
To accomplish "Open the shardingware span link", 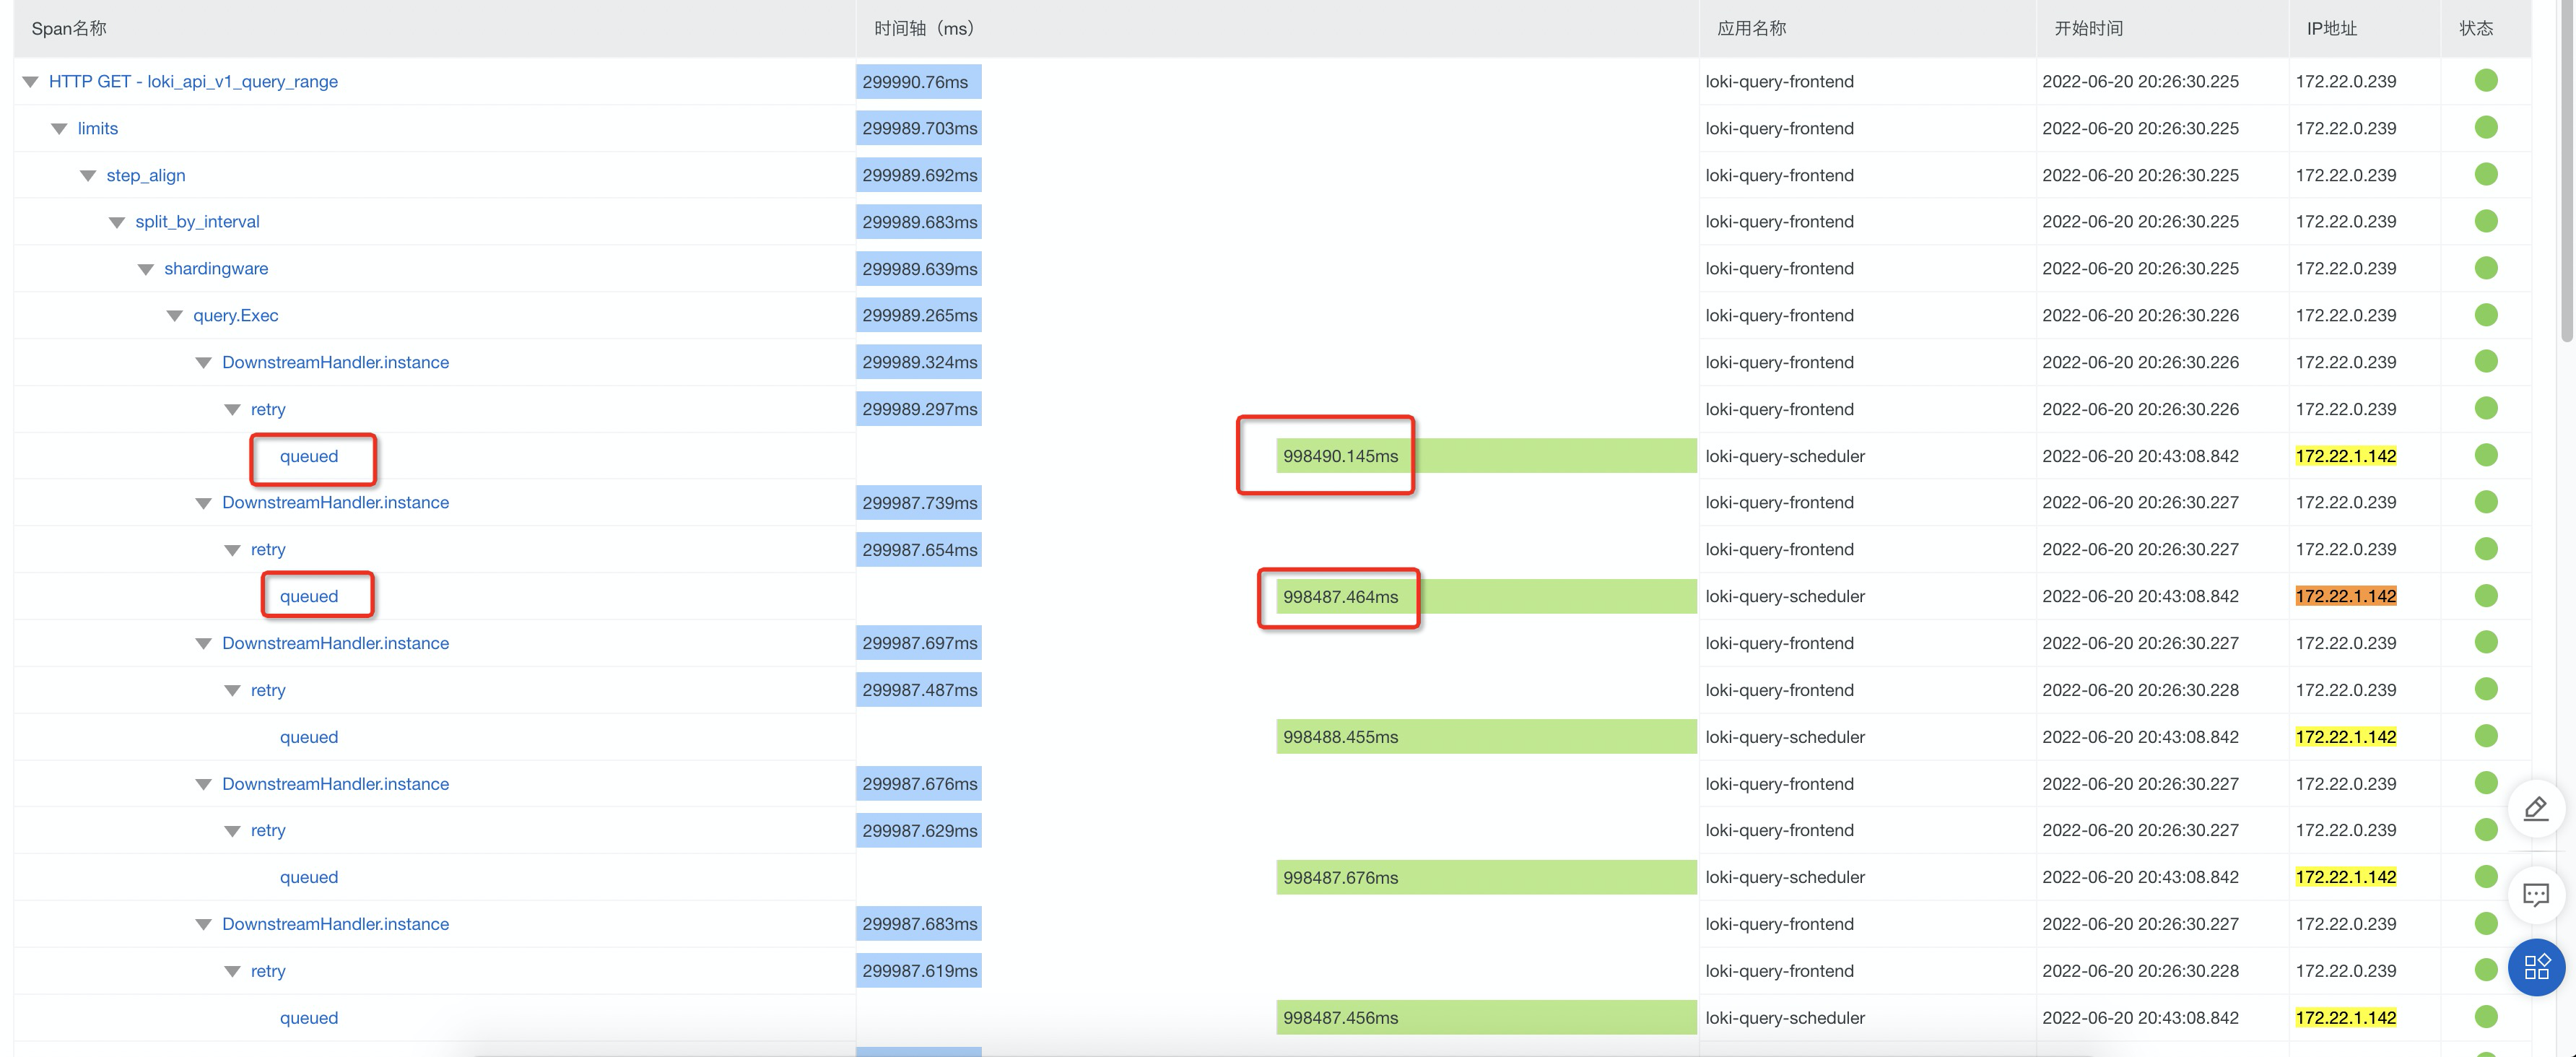I will tap(217, 268).
